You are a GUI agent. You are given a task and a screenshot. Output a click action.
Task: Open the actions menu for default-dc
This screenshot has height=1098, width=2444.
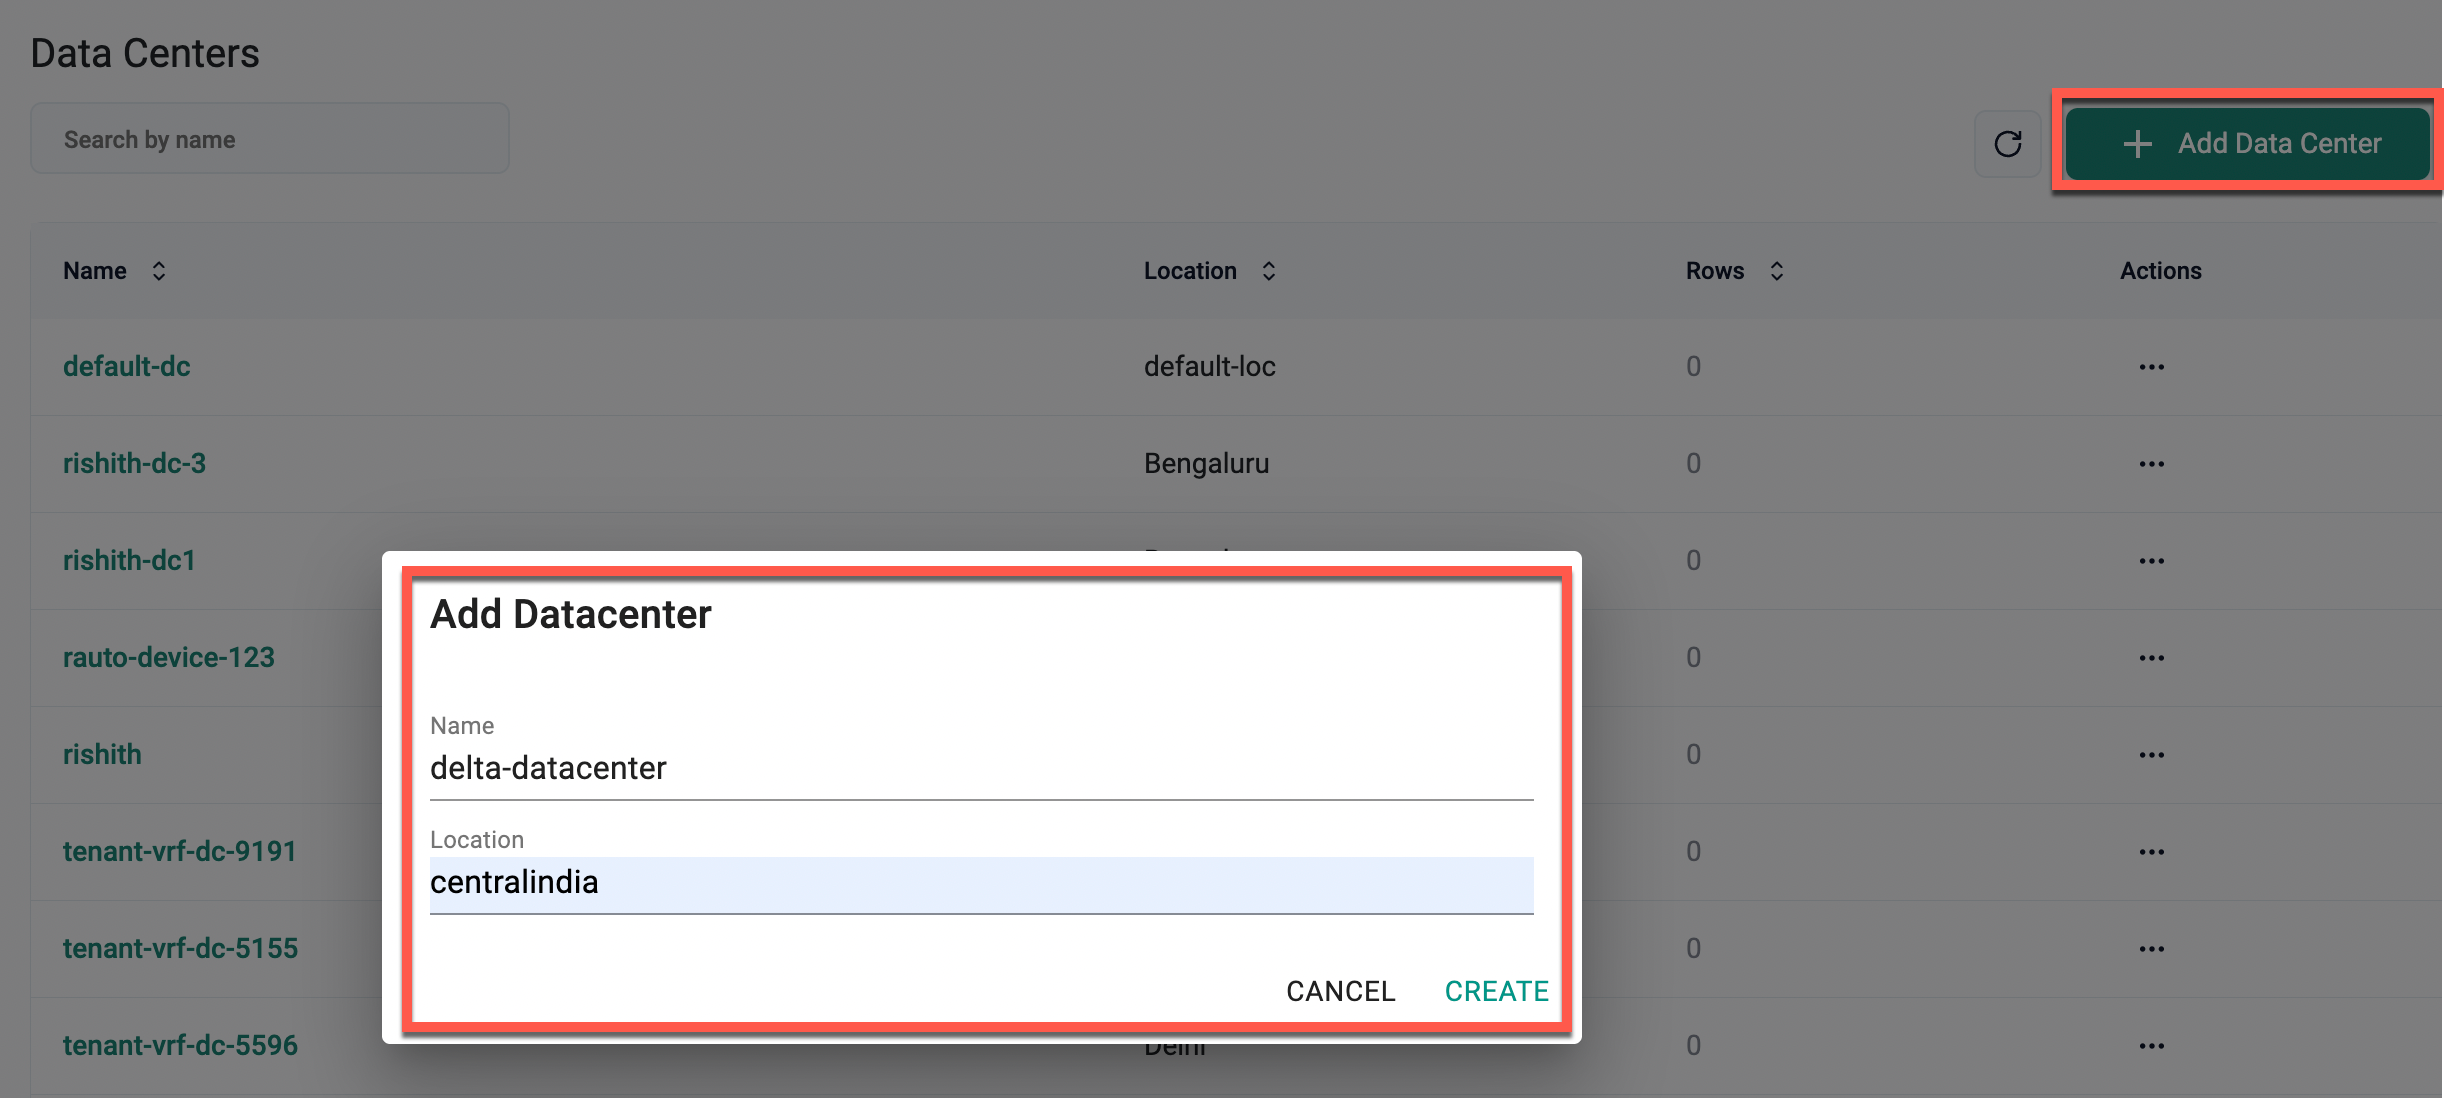(x=2152, y=366)
